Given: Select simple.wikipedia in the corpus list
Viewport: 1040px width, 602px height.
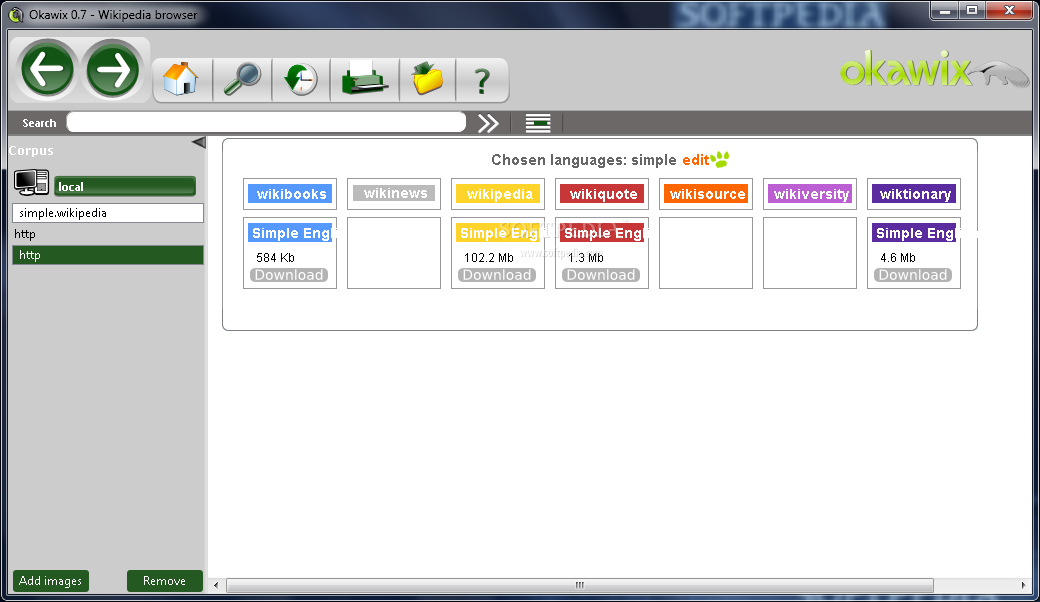Looking at the screenshot, I should (107, 213).
